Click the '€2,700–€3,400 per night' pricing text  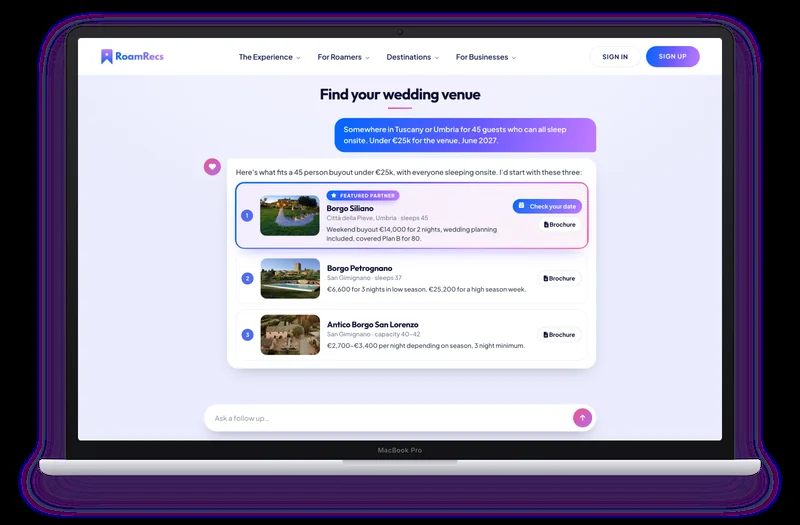[426, 345]
